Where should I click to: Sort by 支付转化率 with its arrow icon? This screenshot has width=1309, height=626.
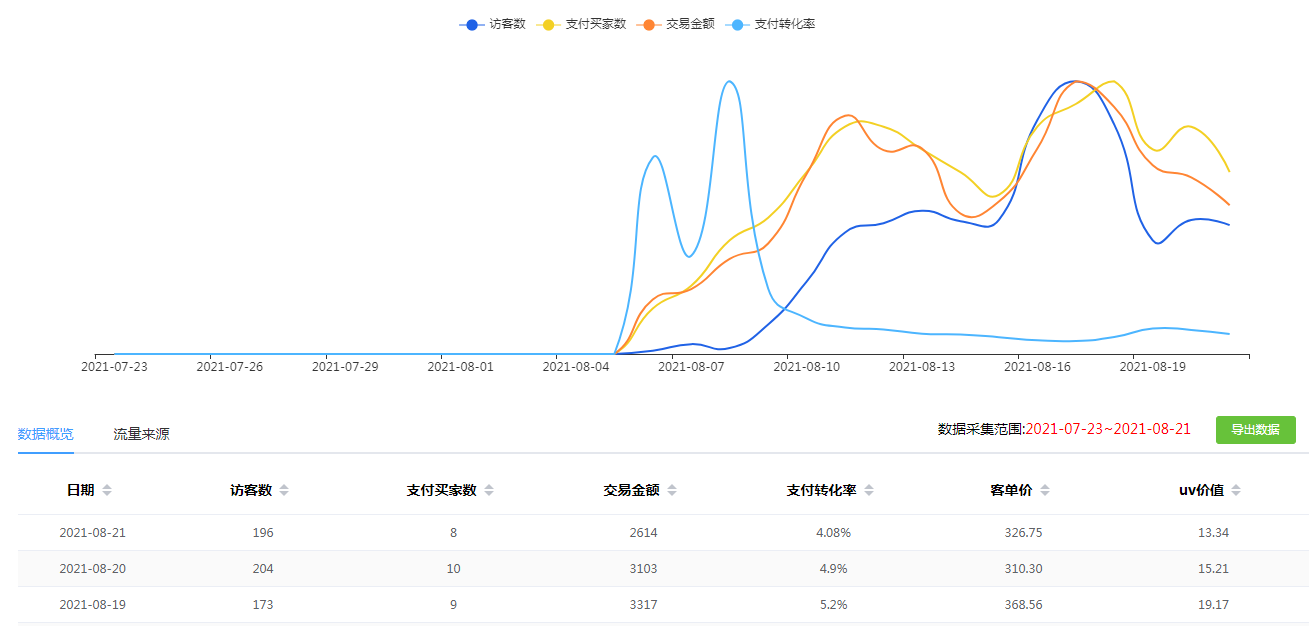[869, 490]
